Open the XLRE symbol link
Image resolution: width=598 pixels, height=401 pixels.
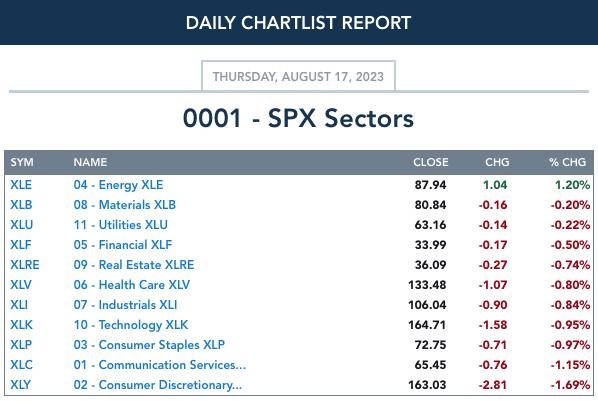pyautogui.click(x=25, y=265)
